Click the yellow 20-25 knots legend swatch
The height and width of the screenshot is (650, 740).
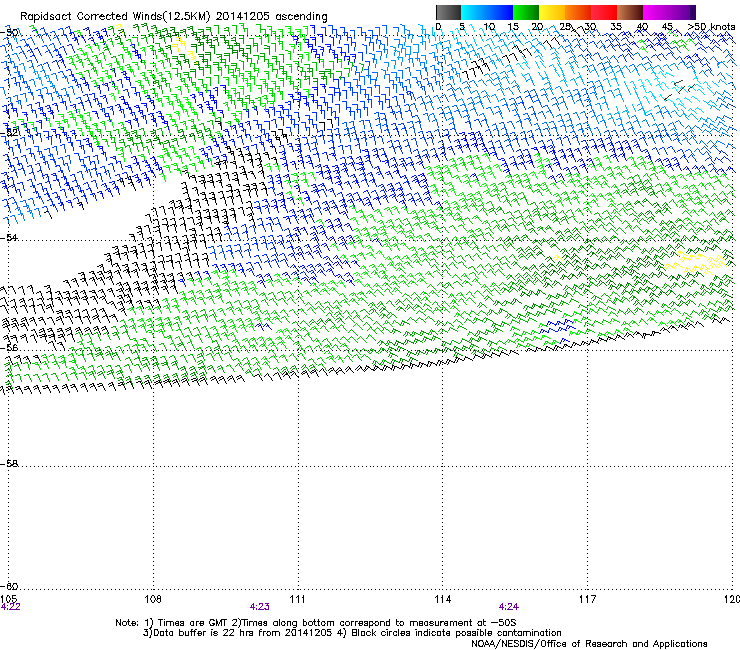pos(552,12)
